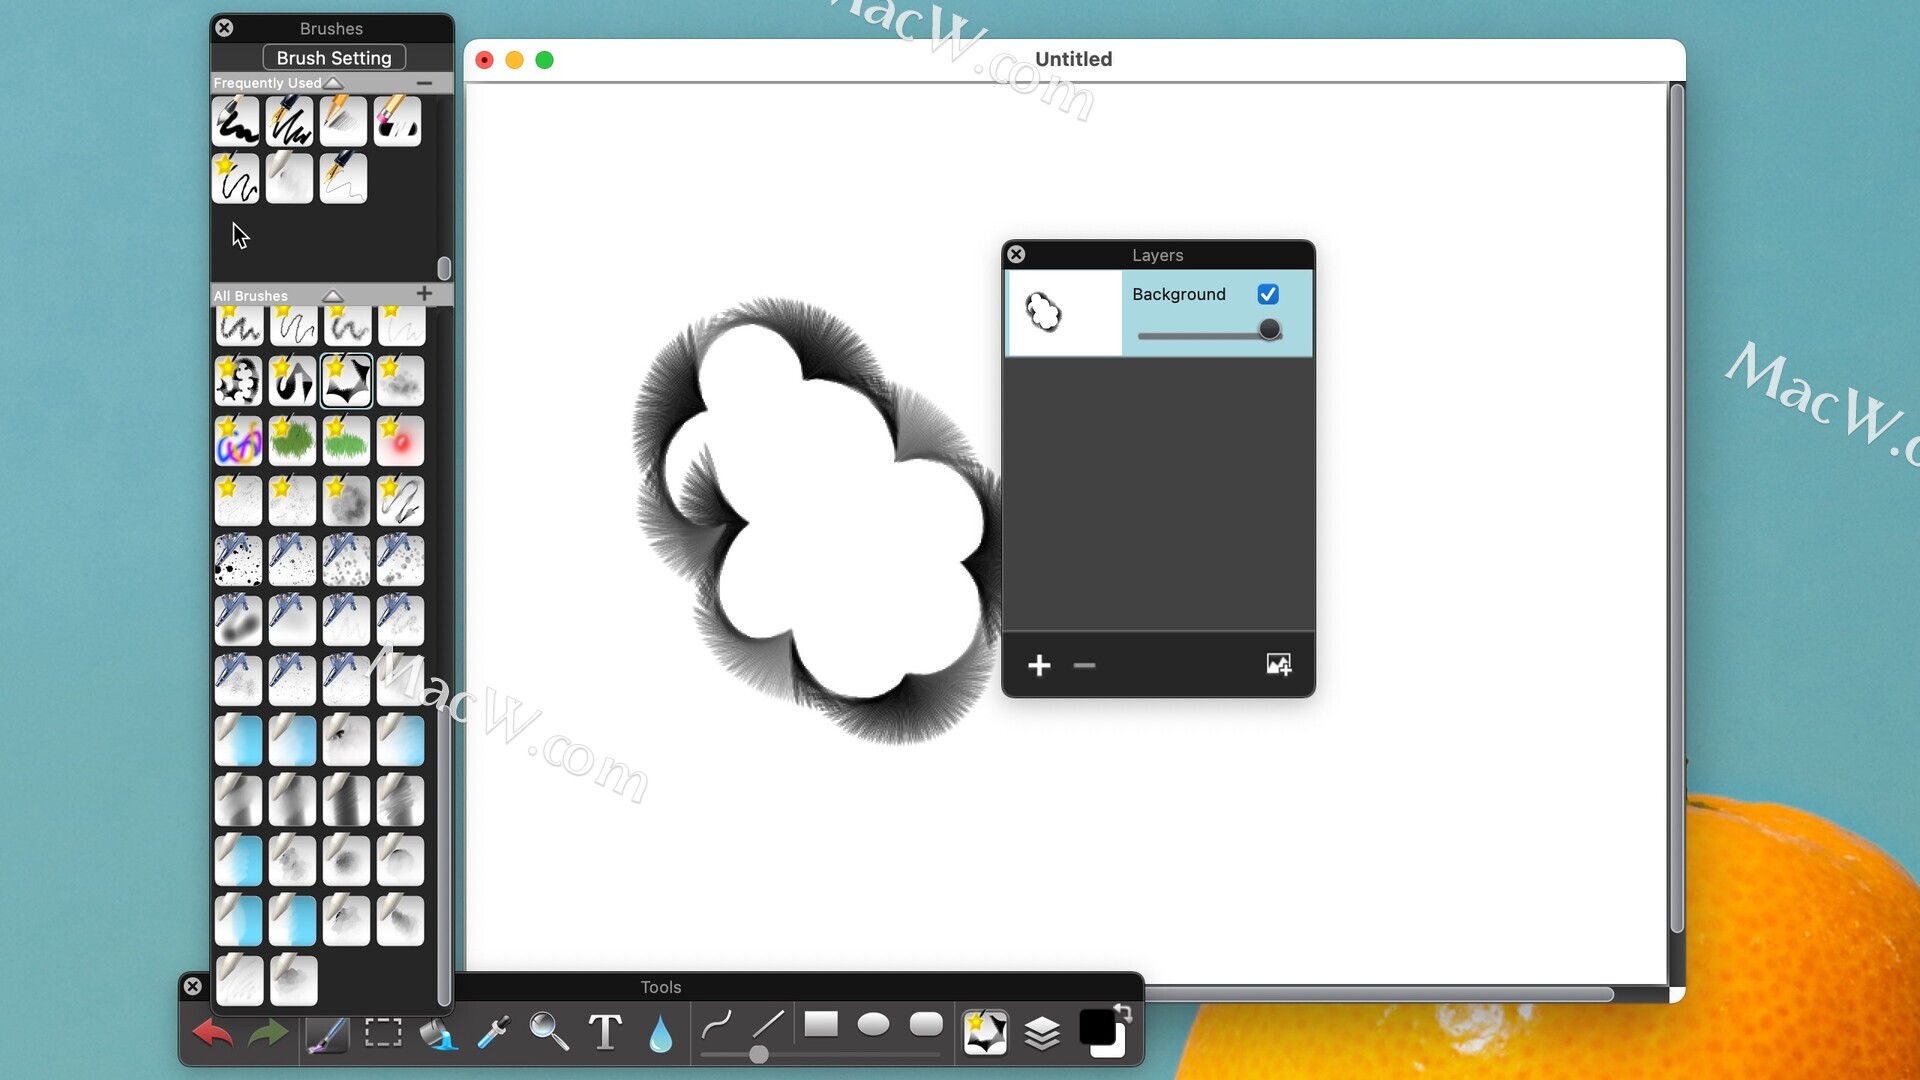This screenshot has width=1920, height=1080.
Task: Select the ellipse shape tool
Action: (x=873, y=1024)
